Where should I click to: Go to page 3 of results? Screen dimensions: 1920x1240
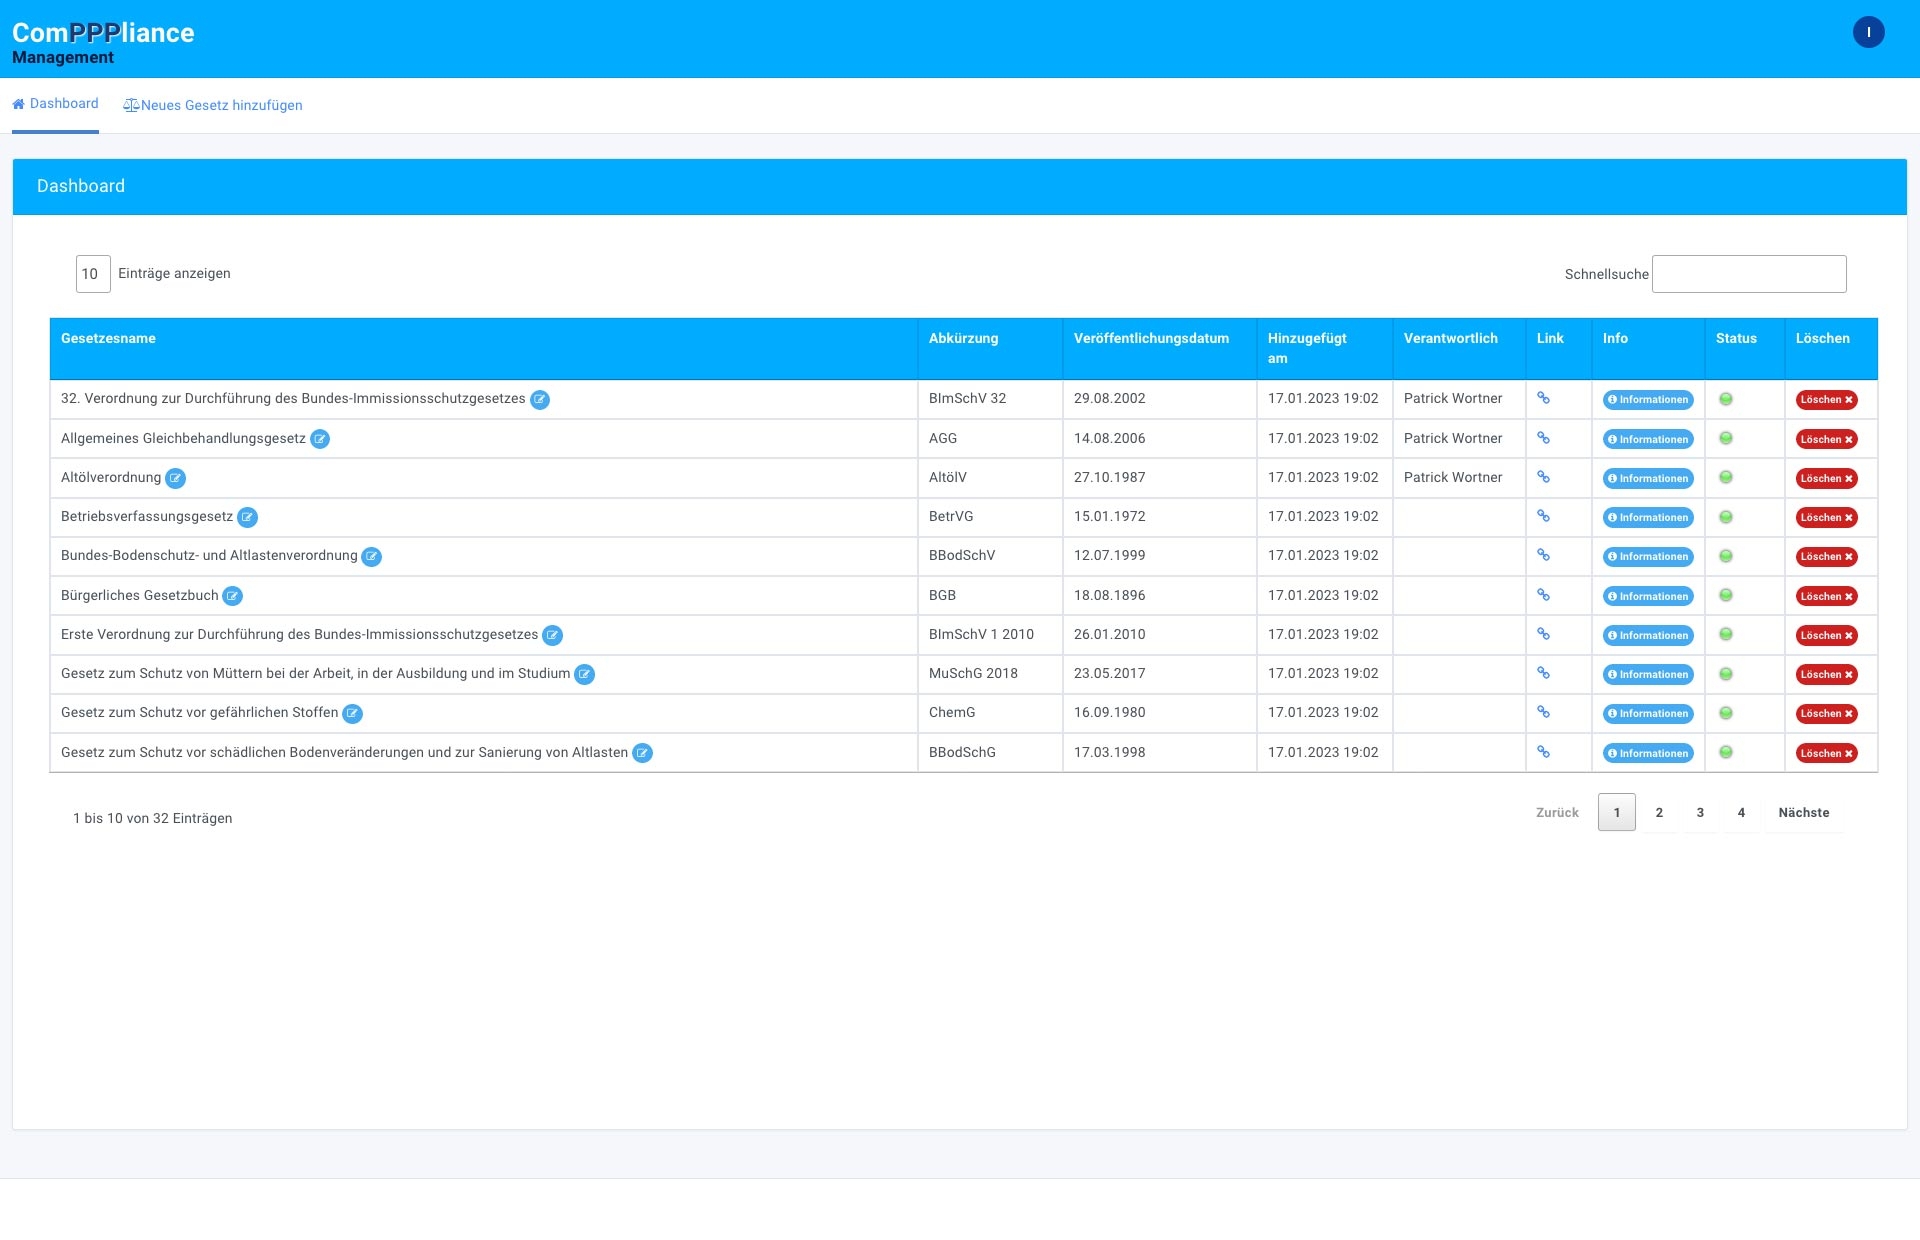1699,812
